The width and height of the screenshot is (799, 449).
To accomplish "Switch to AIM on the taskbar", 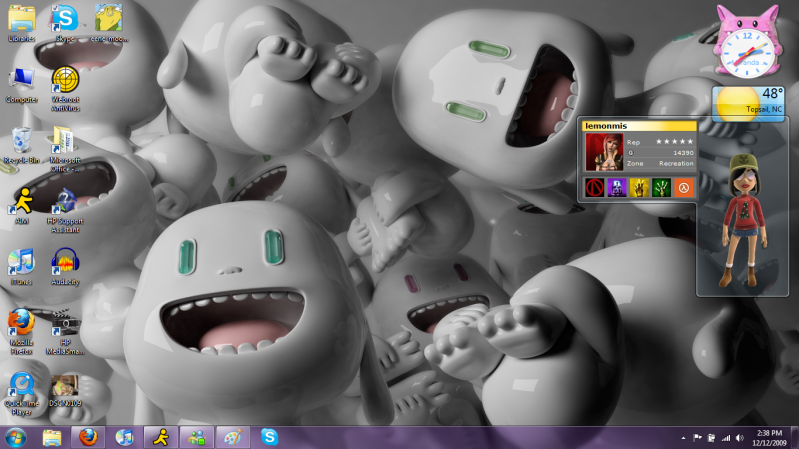I will (x=161, y=438).
